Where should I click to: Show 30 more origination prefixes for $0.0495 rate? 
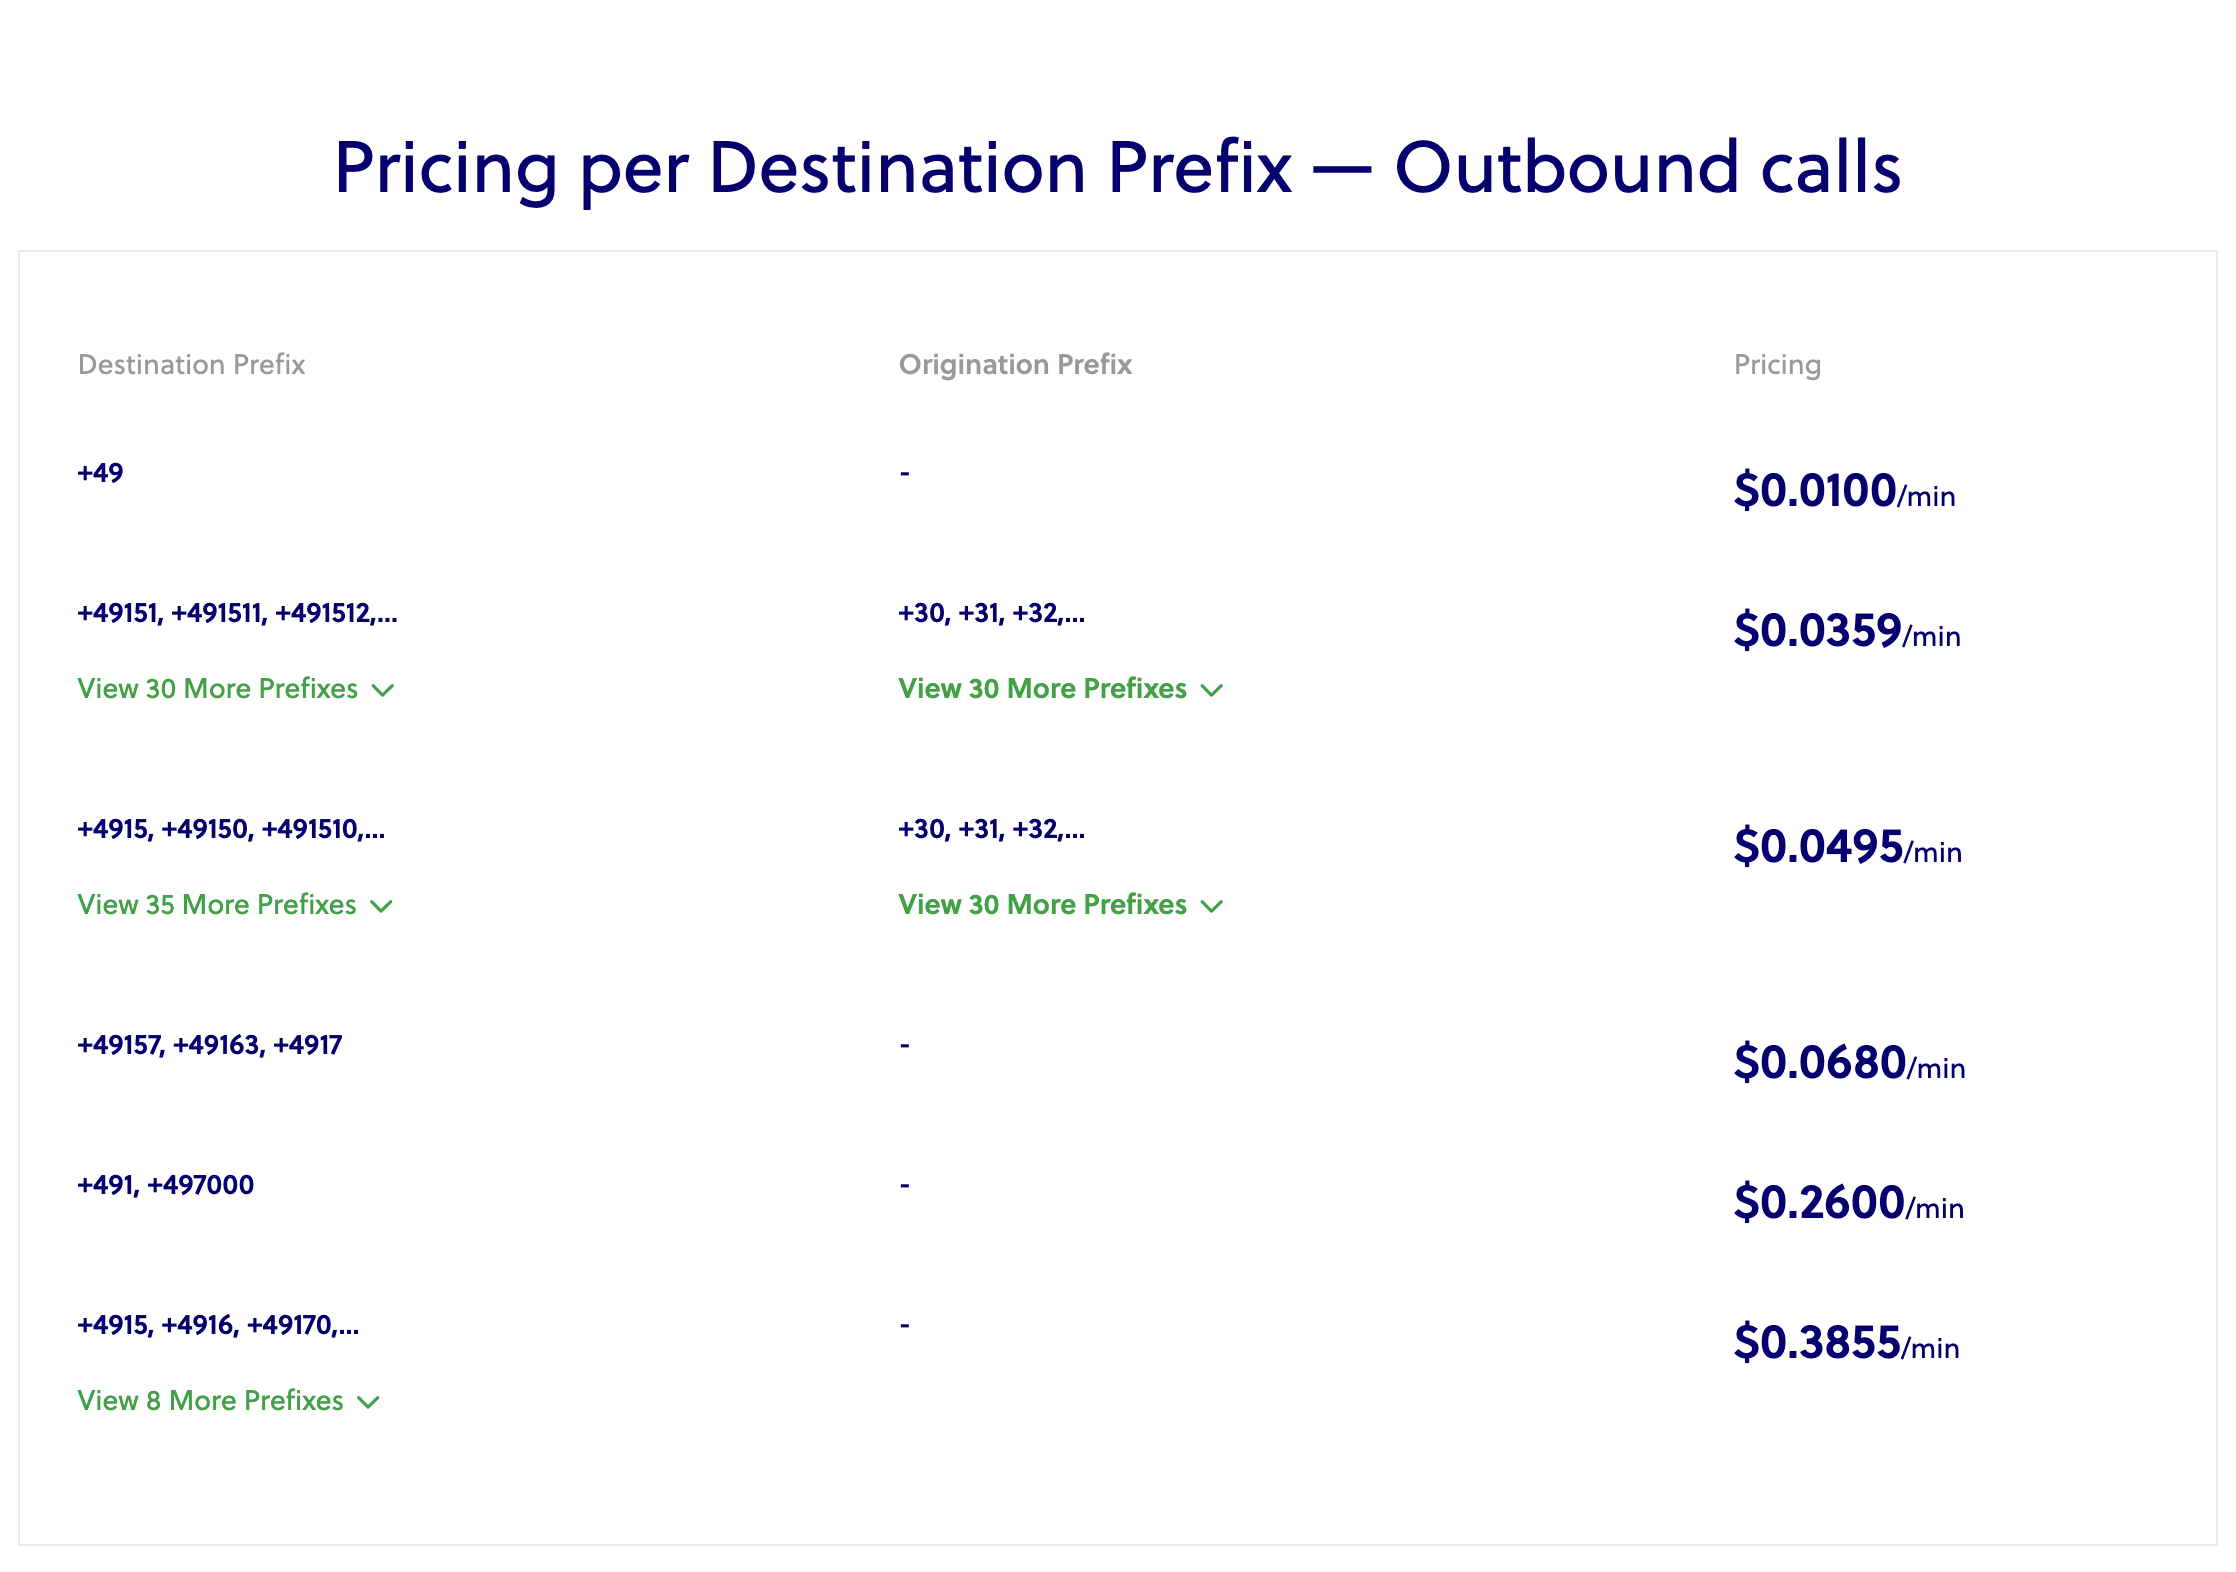1059,905
